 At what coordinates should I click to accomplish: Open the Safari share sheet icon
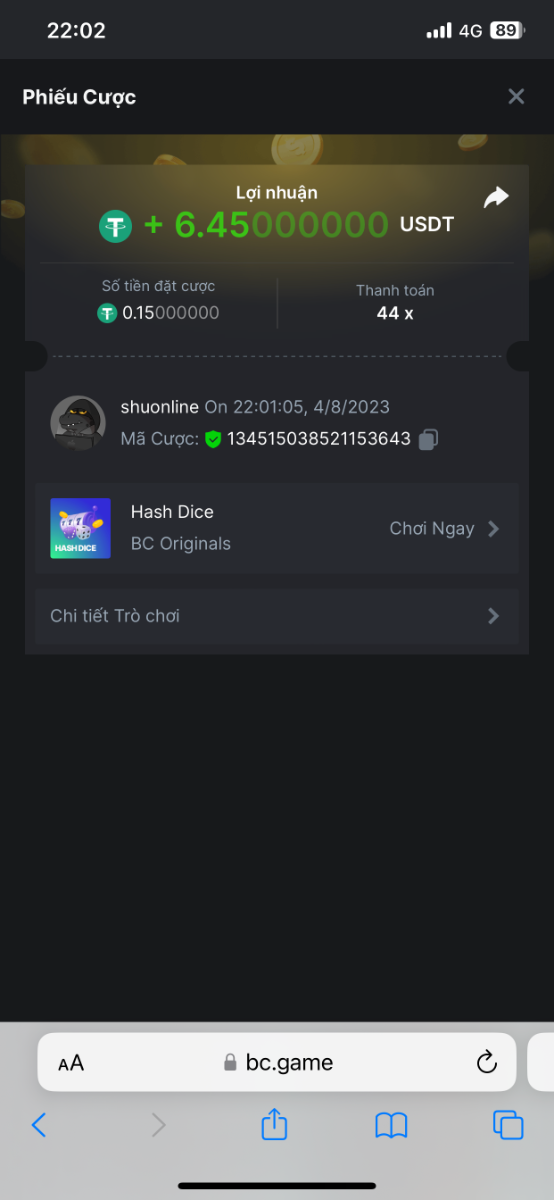[x=274, y=1124]
